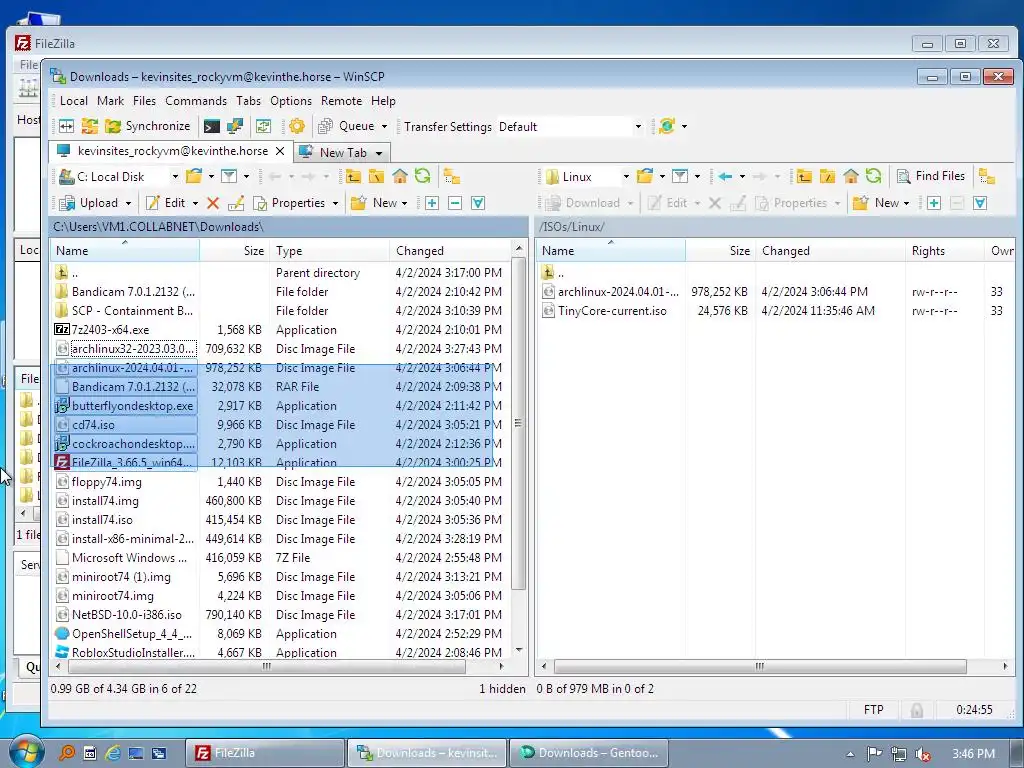Click local Select Files plus icon
Screen dimensions: 1024x768
(432, 203)
